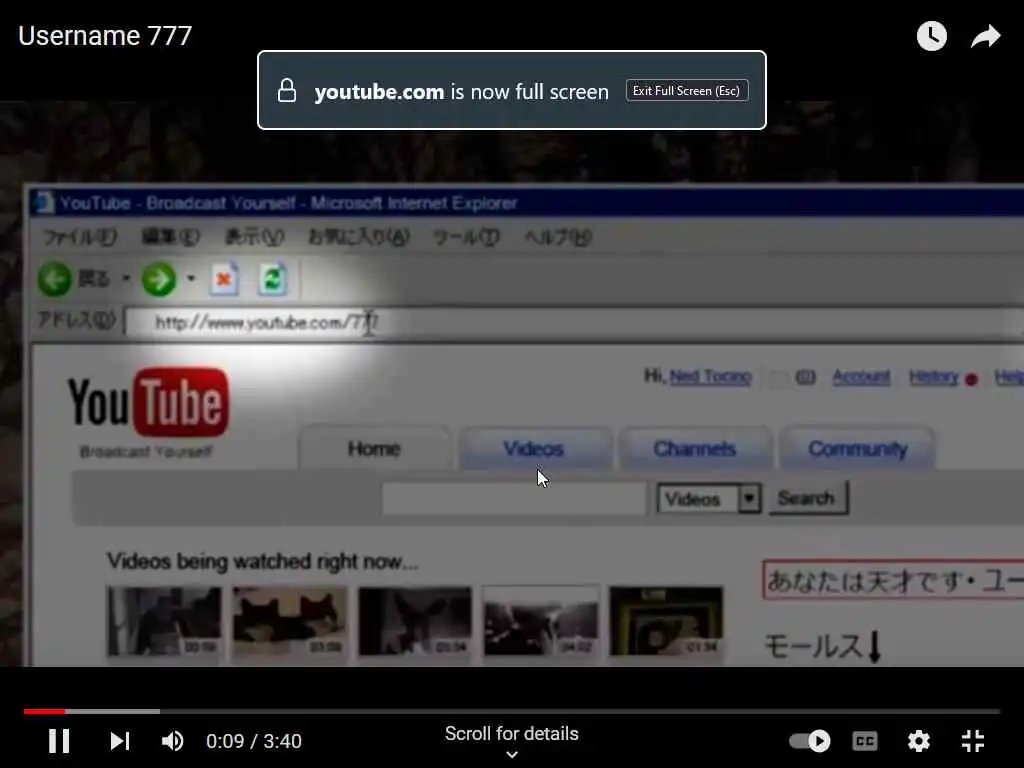The image size is (1024, 768).
Task: Click the red dot next to History
Action: pyautogui.click(x=971, y=379)
